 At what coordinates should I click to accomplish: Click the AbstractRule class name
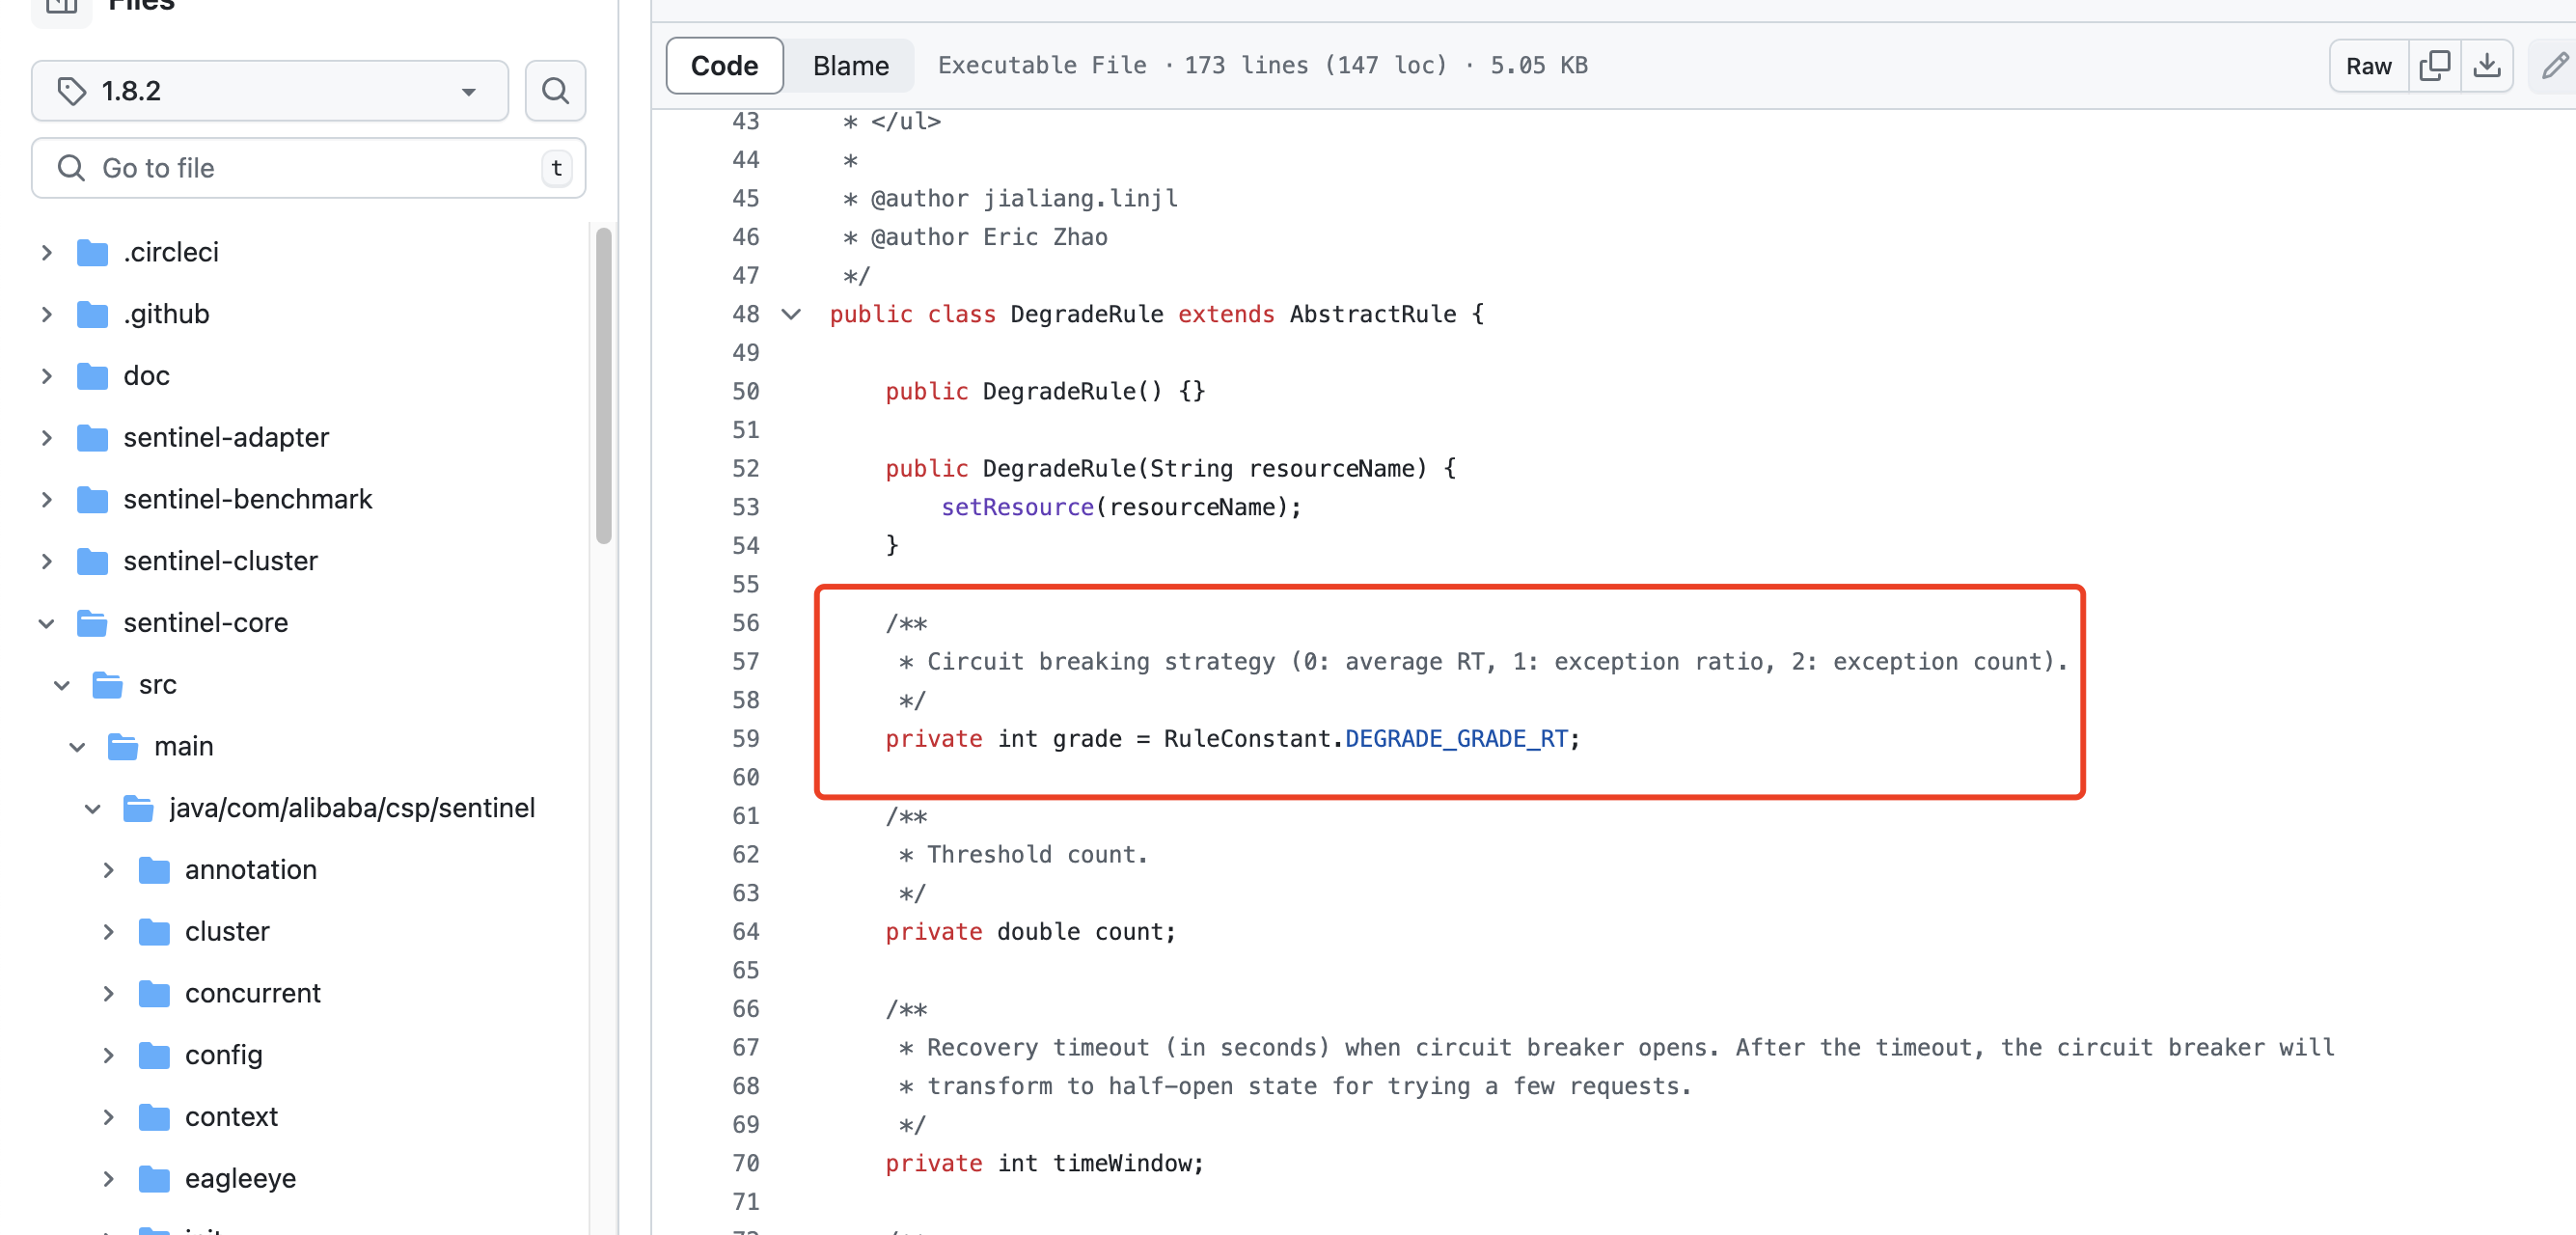click(x=1373, y=314)
